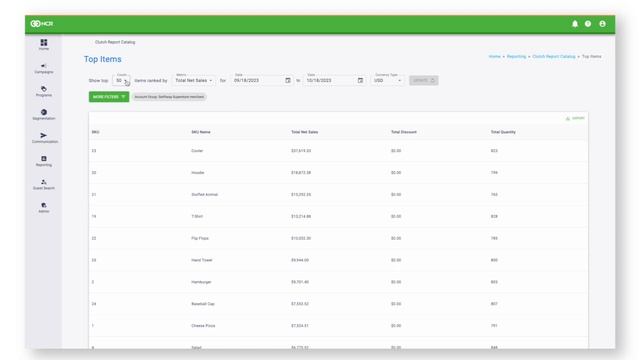
Task: Click the Top Items page heading
Action: pos(103,59)
